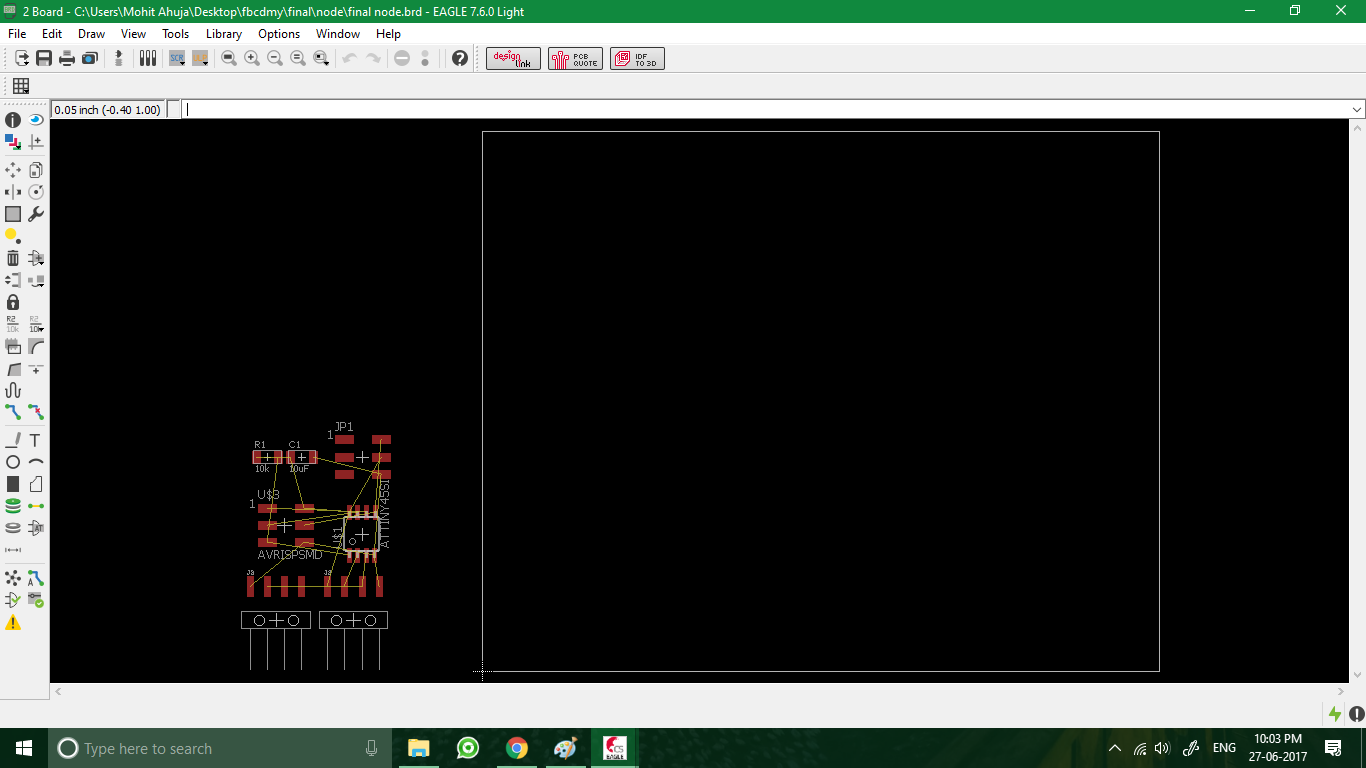
Task: Open the zoom select dropdown icon
Action: pos(321,59)
